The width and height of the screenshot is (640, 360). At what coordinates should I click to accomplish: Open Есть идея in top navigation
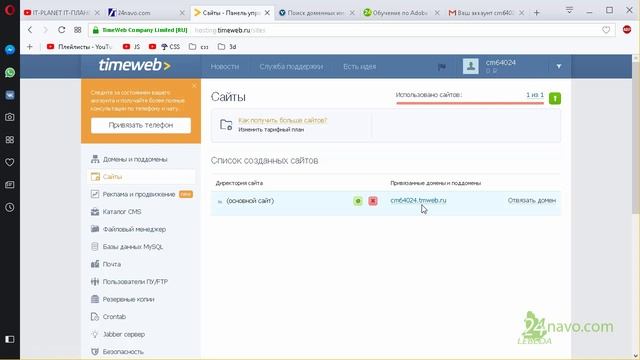coord(359,67)
